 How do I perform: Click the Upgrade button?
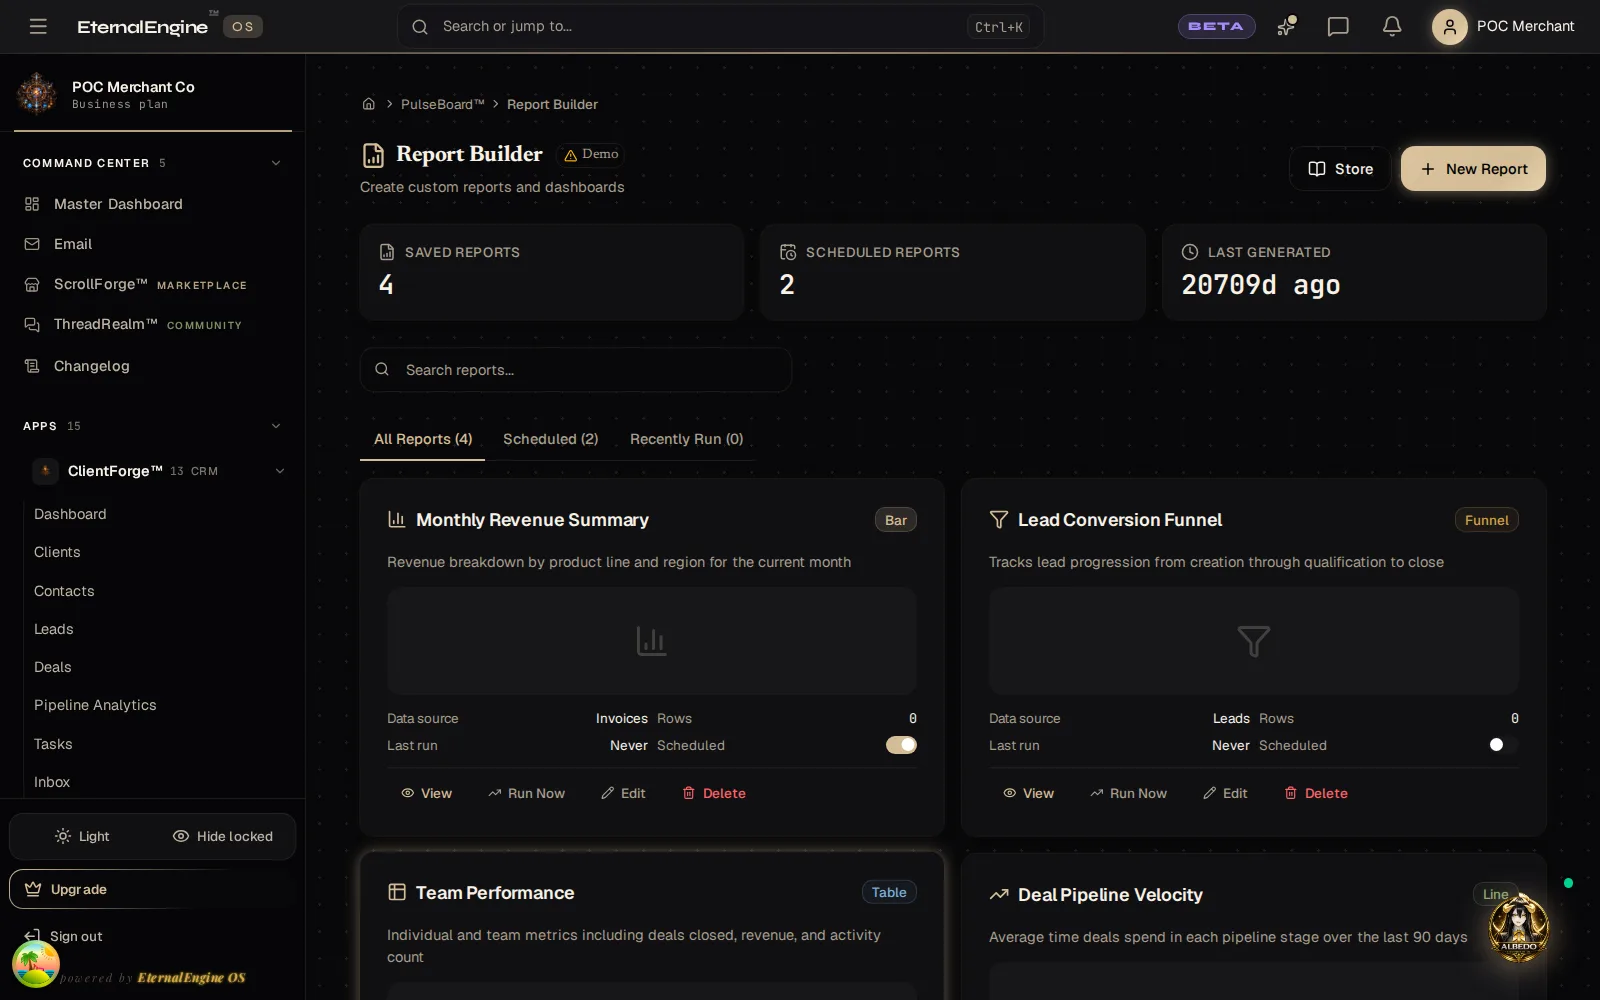point(152,889)
